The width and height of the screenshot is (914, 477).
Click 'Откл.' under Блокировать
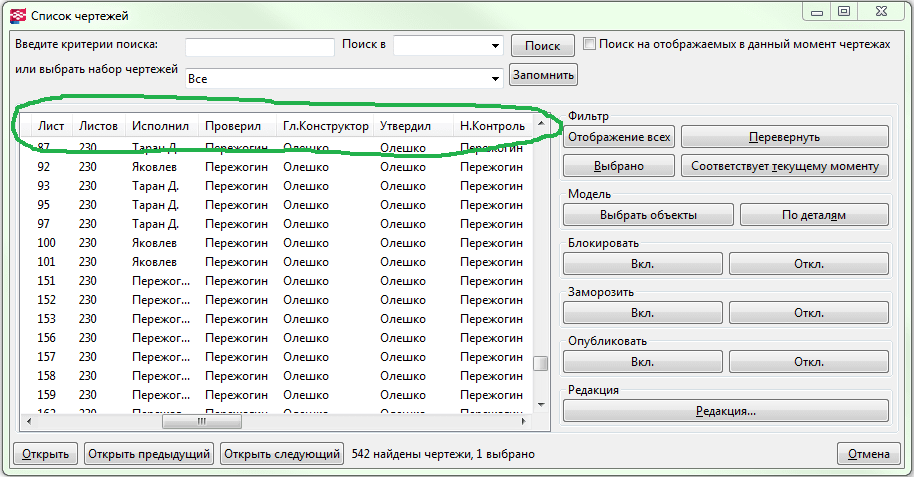tap(809, 264)
